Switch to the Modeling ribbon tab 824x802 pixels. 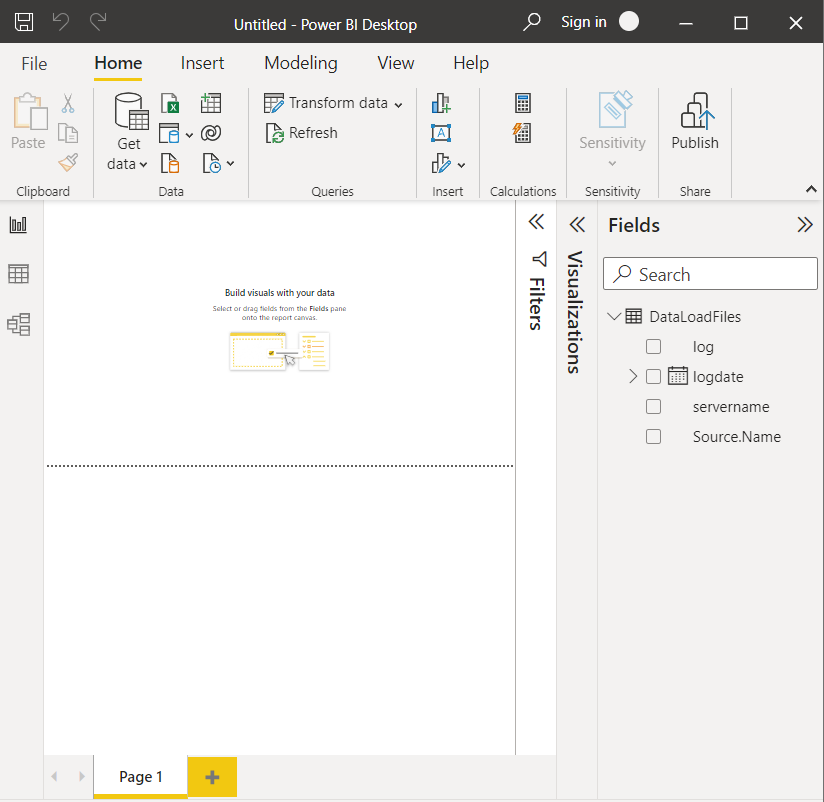click(301, 64)
